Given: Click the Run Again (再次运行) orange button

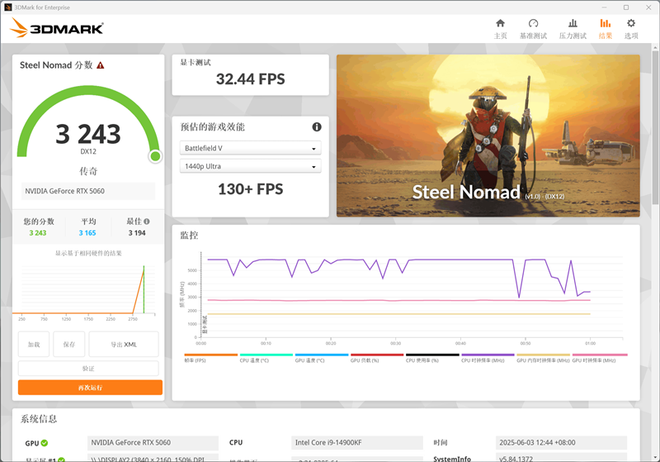Looking at the screenshot, I should (x=89, y=386).
